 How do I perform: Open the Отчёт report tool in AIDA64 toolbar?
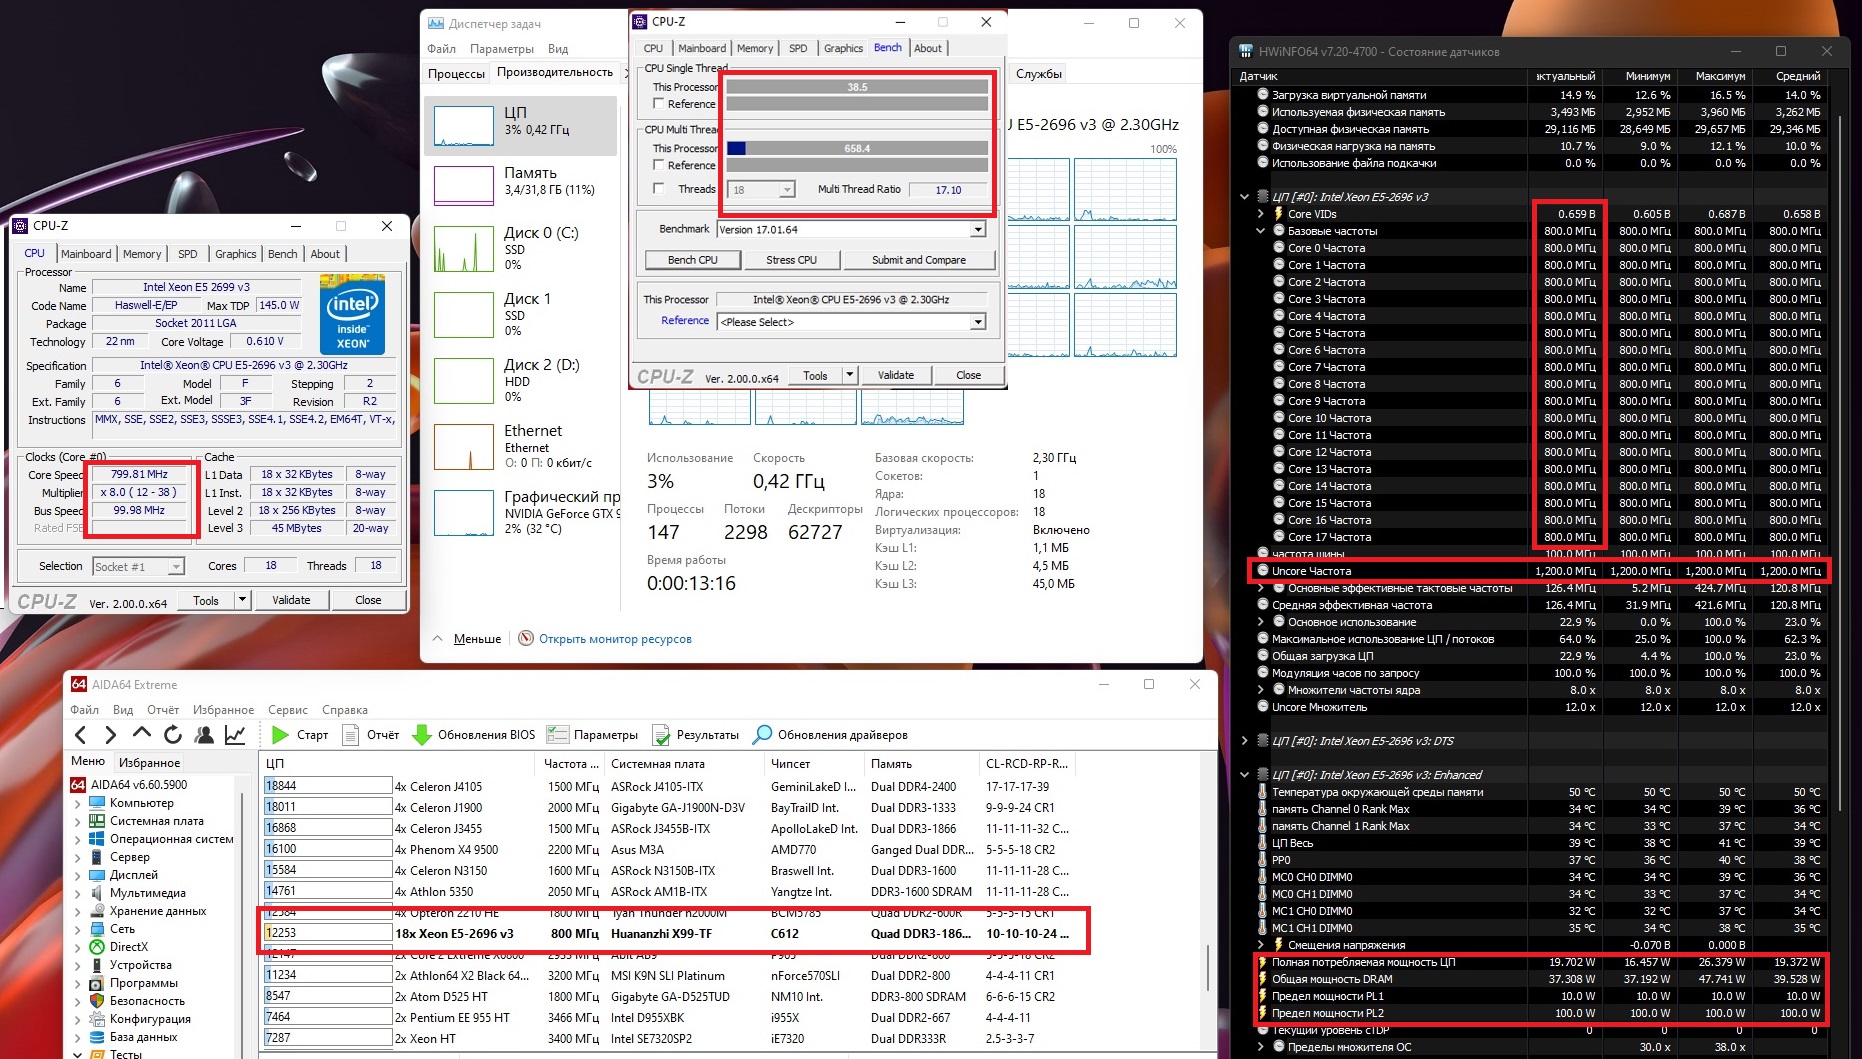tap(370, 735)
